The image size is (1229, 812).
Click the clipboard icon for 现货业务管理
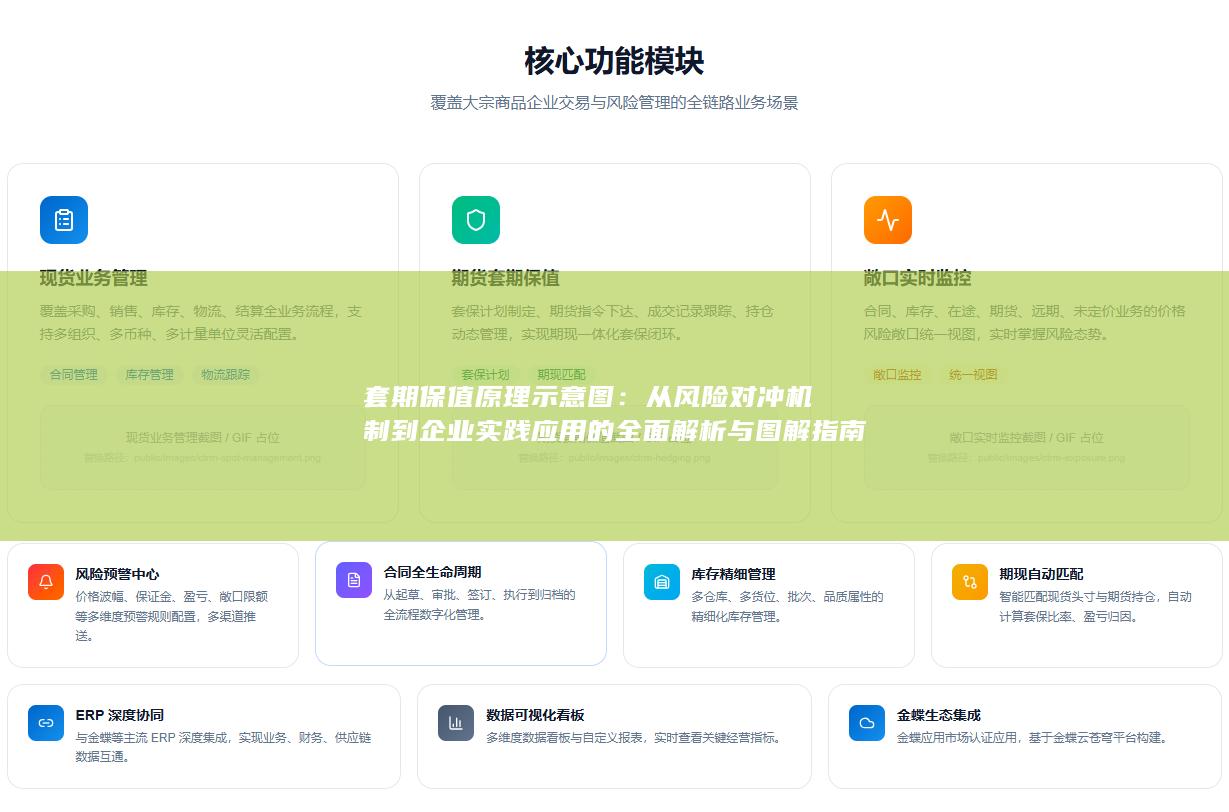64,220
